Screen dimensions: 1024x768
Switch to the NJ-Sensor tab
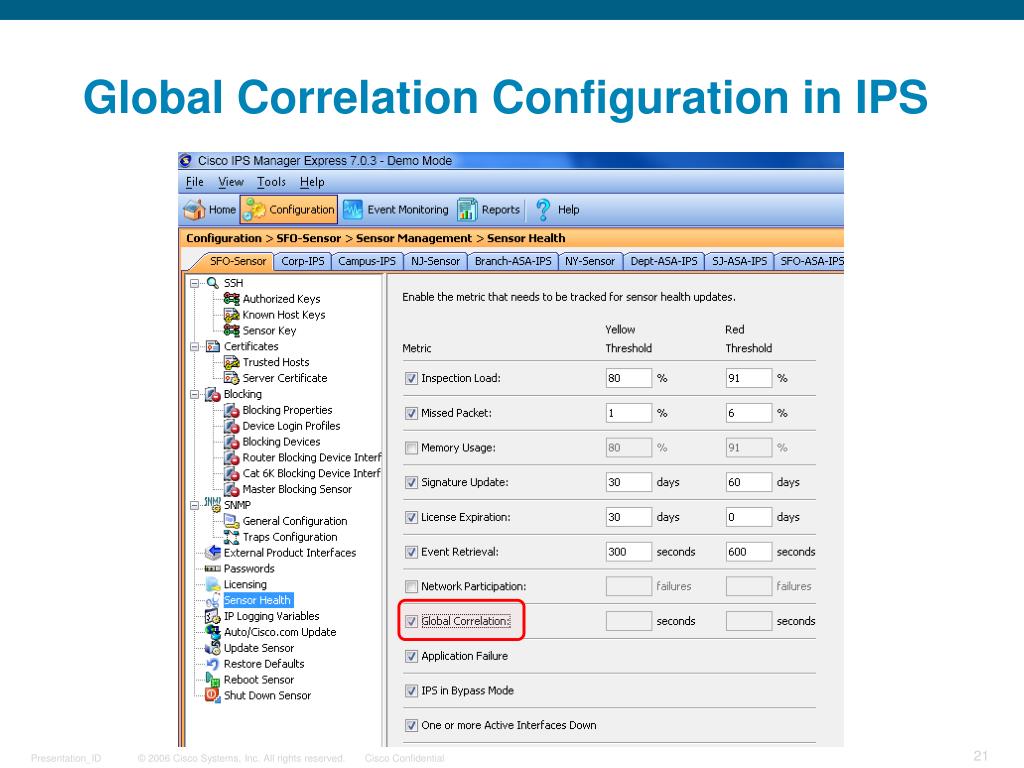435,261
